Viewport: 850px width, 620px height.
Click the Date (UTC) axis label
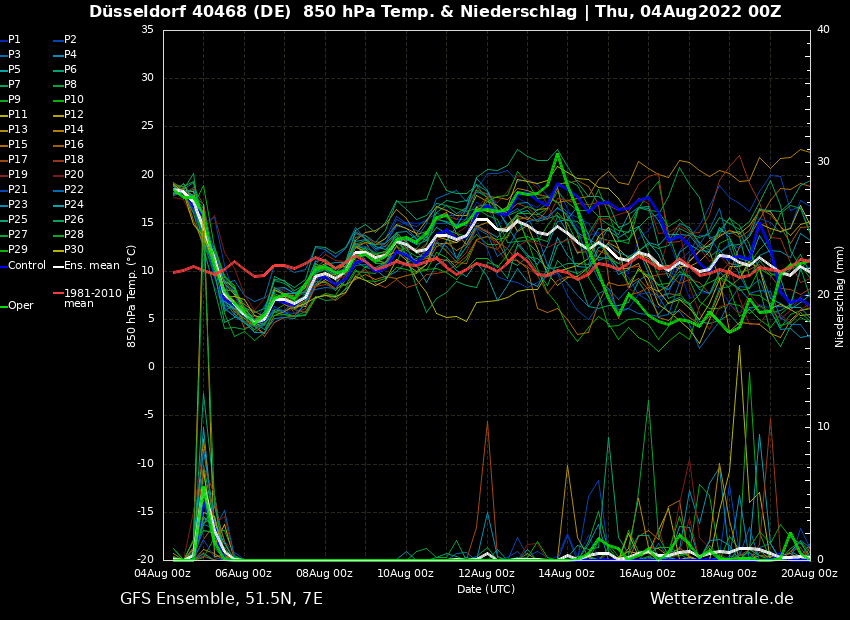[486, 590]
